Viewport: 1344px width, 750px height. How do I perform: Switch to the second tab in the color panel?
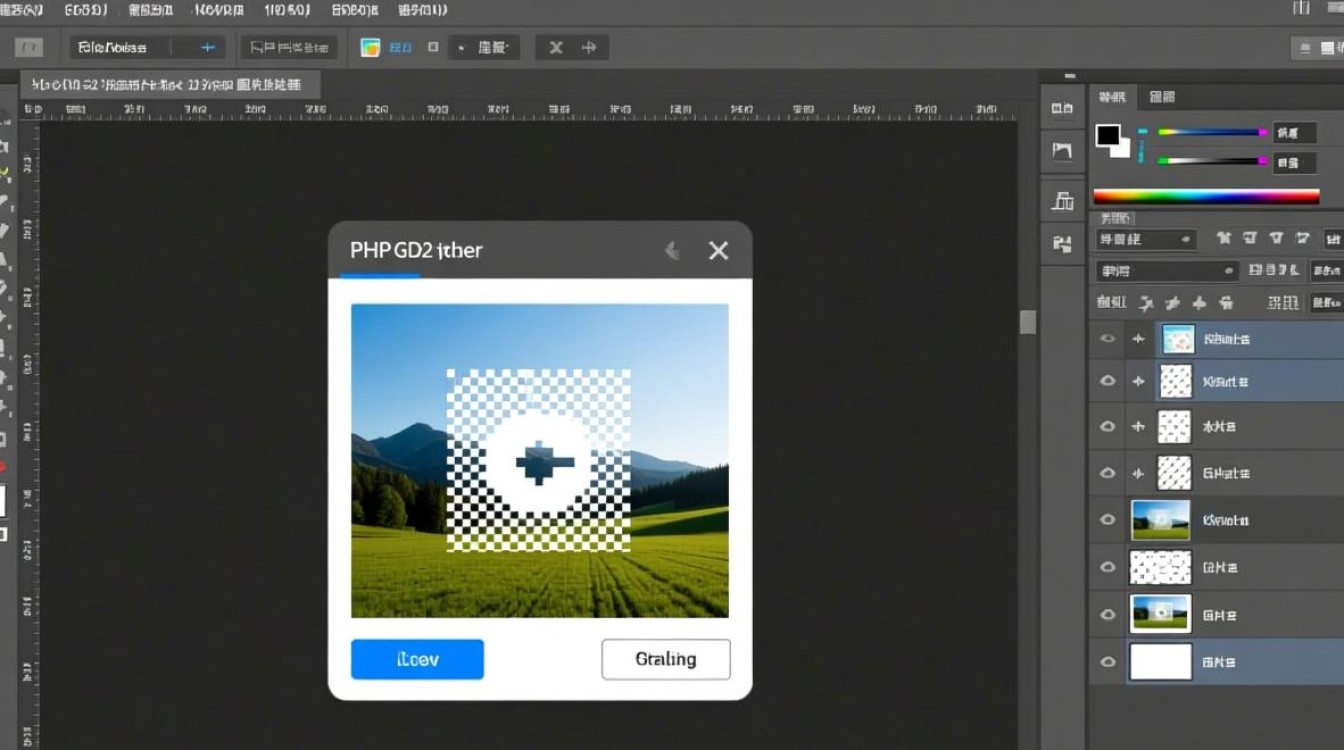(1162, 97)
